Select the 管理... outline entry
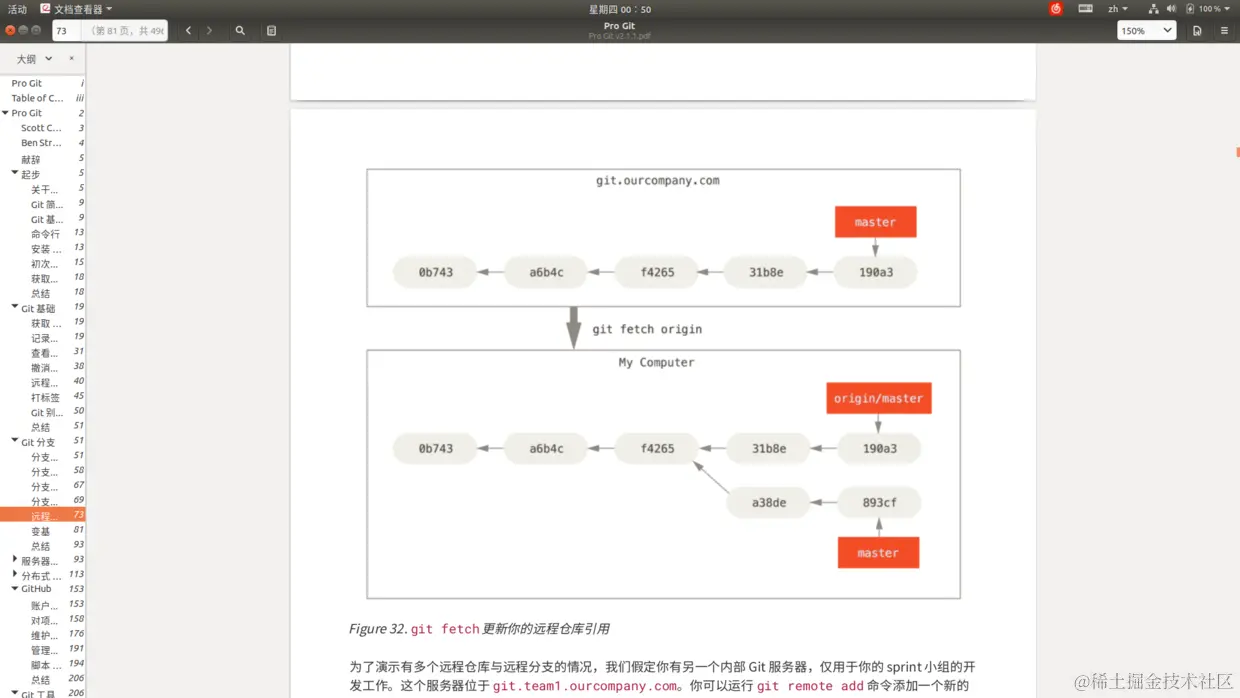1240x698 pixels. point(43,650)
